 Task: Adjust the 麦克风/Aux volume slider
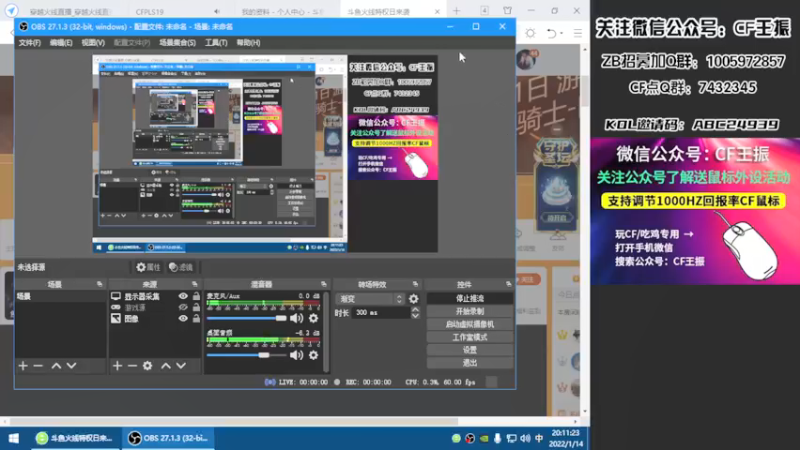click(x=246, y=318)
